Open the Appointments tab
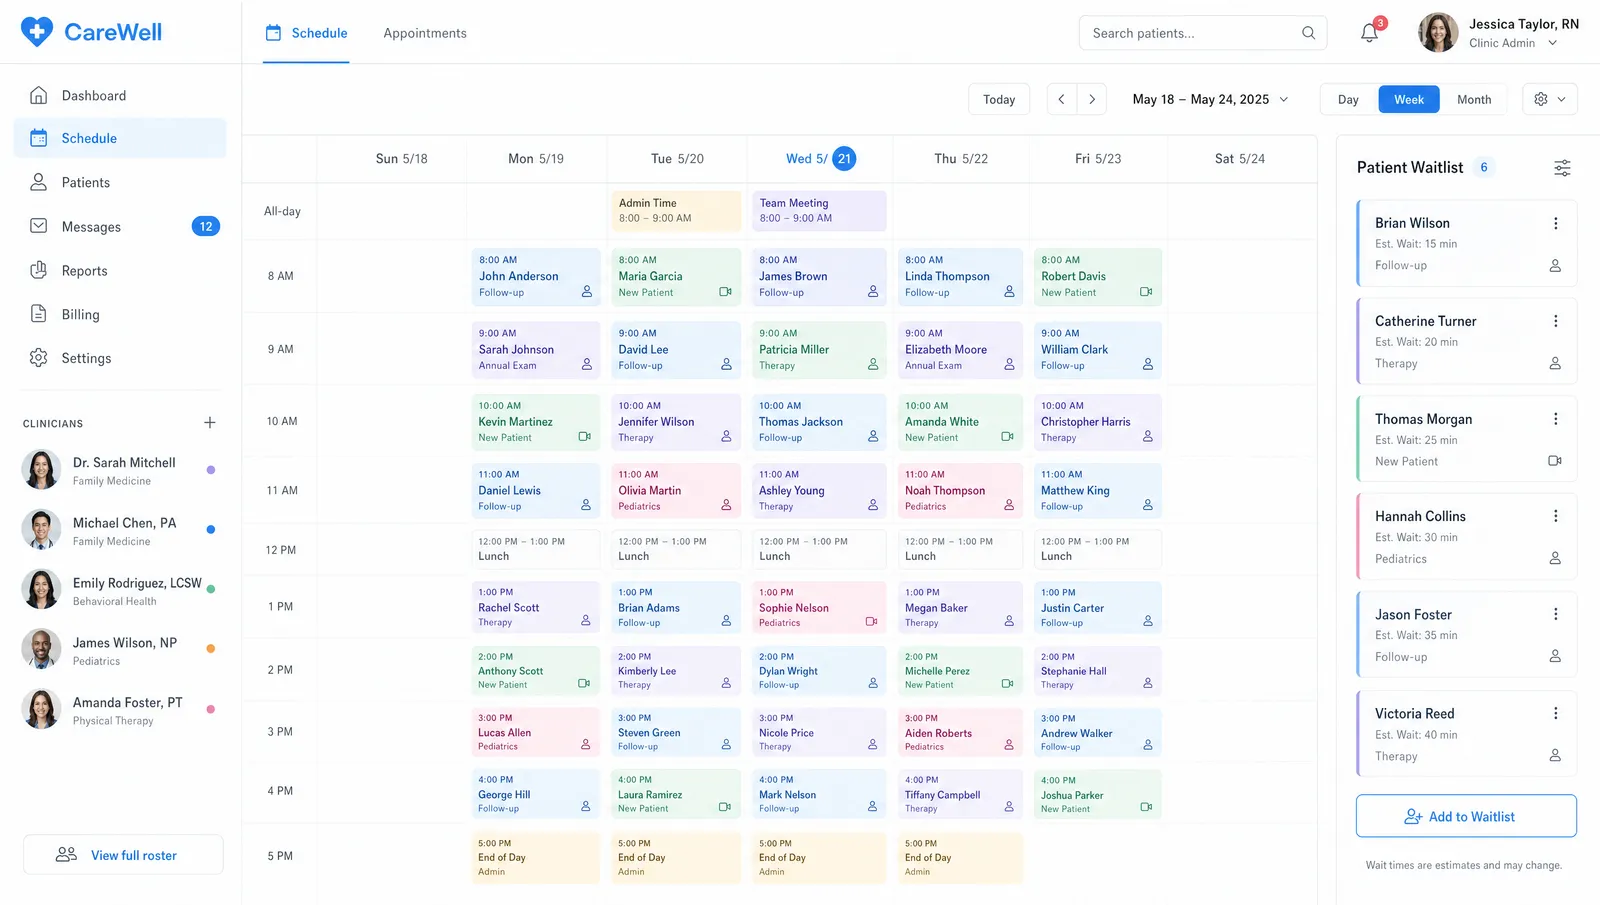The height and width of the screenshot is (905, 1600). [425, 33]
